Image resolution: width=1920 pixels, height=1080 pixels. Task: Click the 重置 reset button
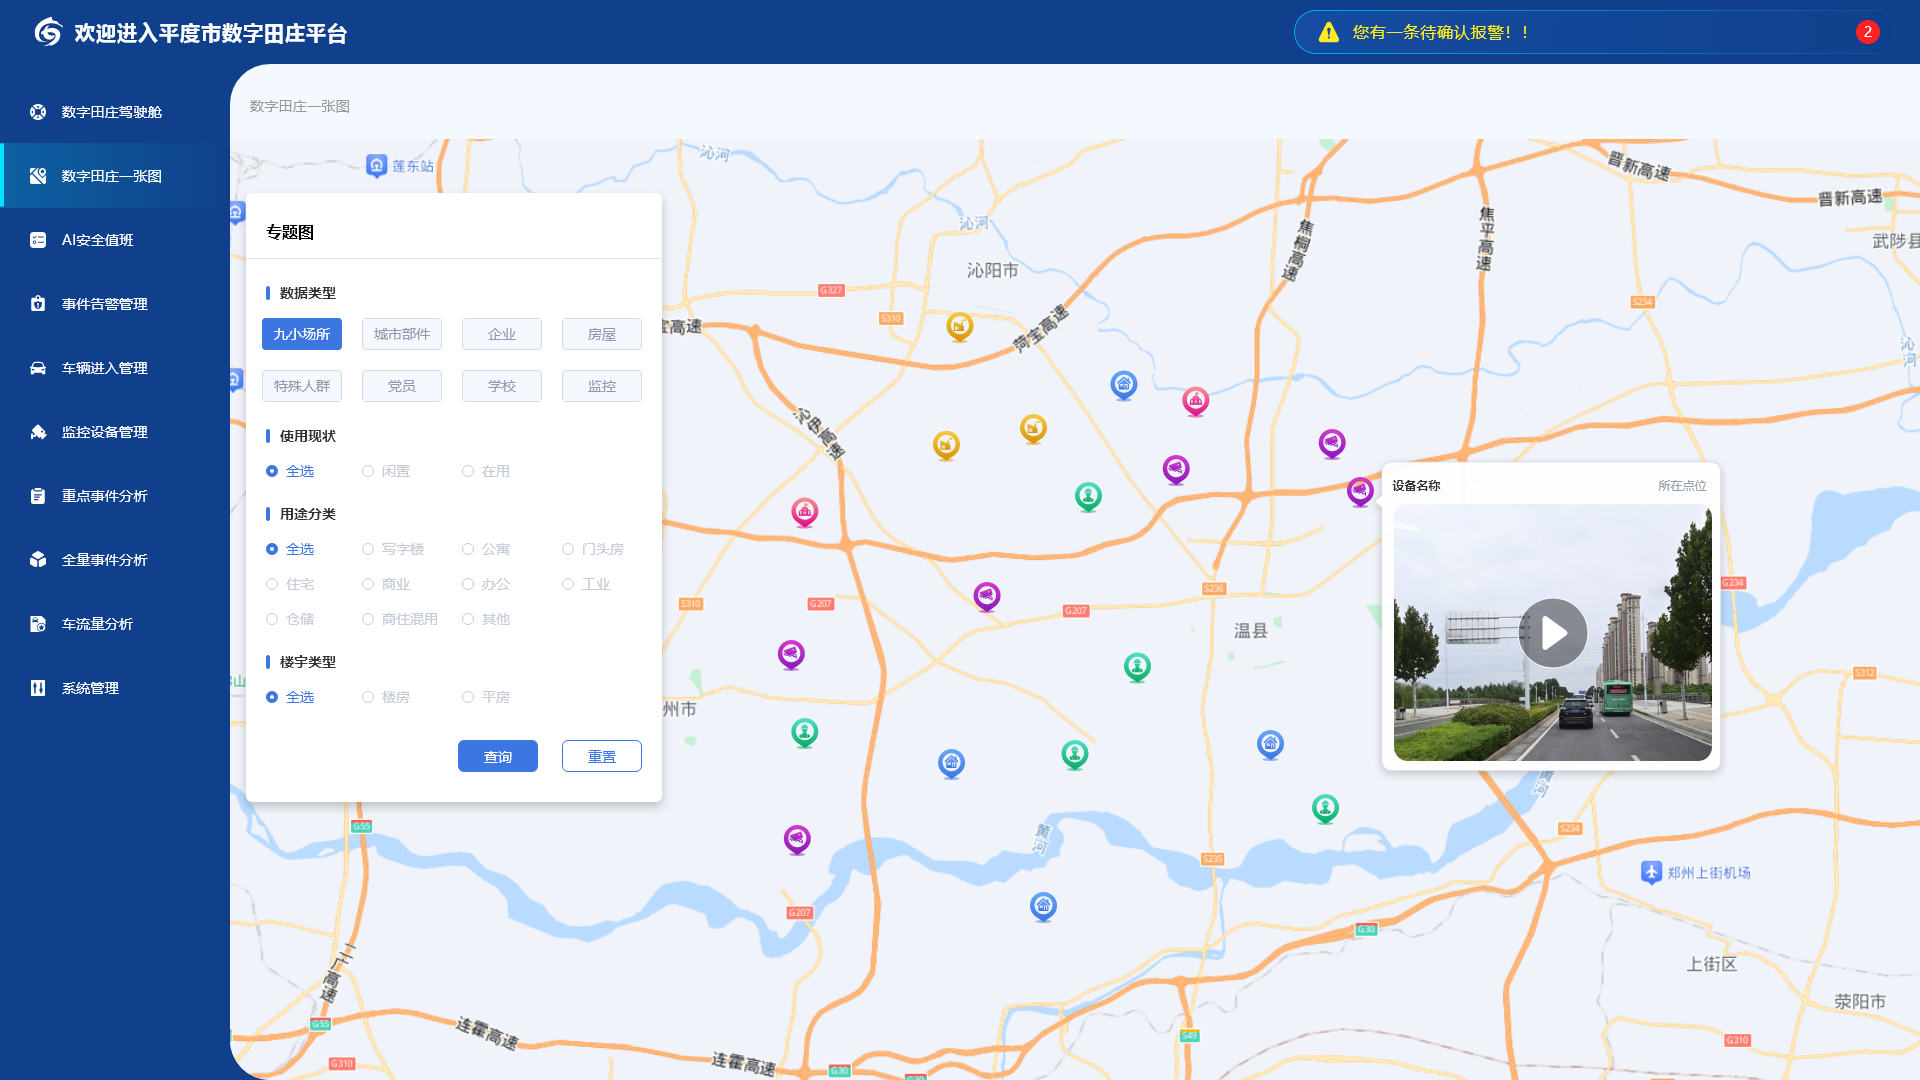[602, 756]
